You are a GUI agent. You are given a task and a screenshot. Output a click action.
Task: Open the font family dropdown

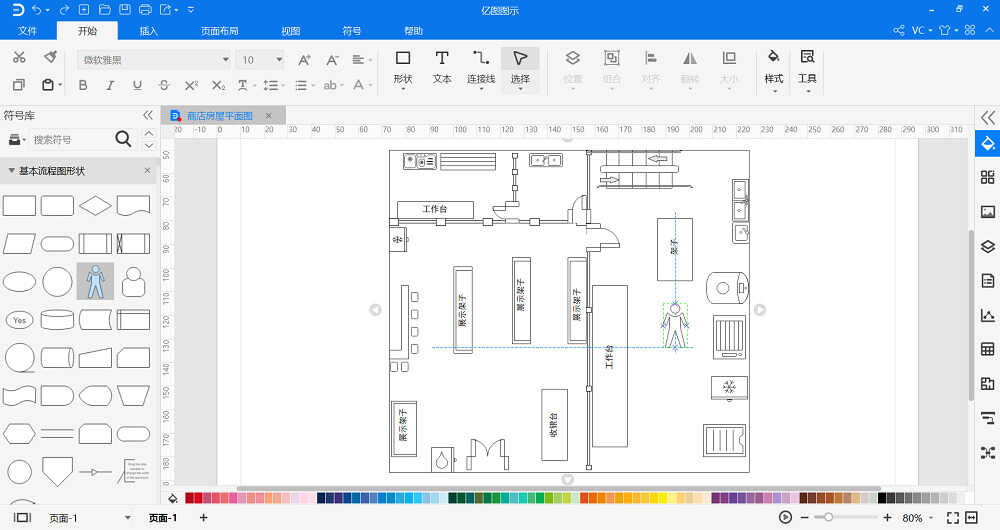point(154,59)
